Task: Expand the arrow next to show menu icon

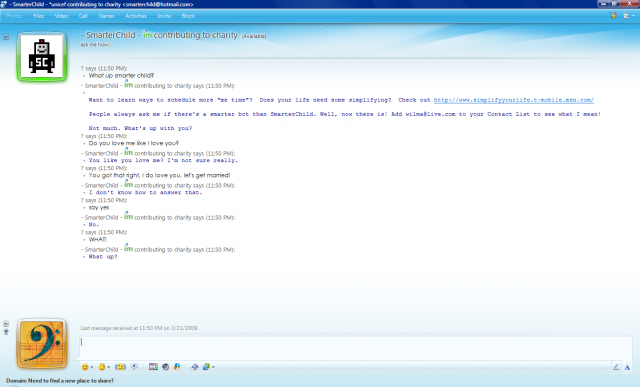Action: point(633,16)
